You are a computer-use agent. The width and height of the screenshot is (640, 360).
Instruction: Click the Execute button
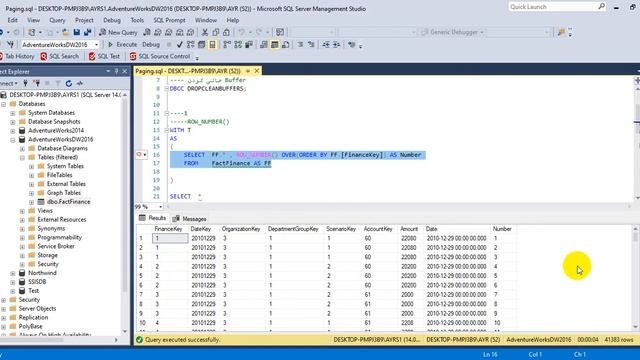click(122, 44)
